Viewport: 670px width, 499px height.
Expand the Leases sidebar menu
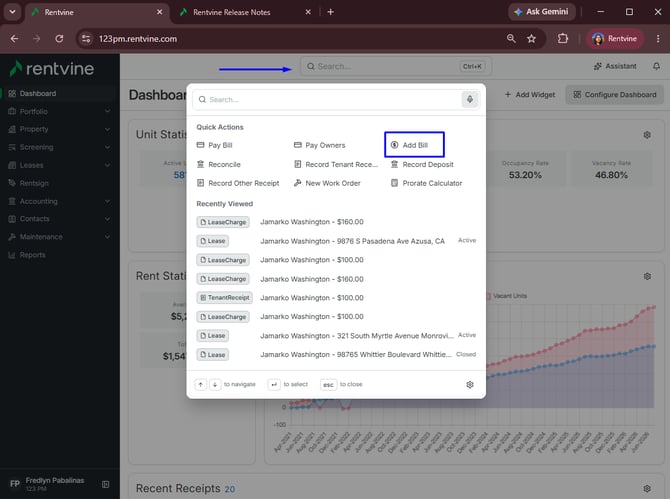tap(59, 165)
